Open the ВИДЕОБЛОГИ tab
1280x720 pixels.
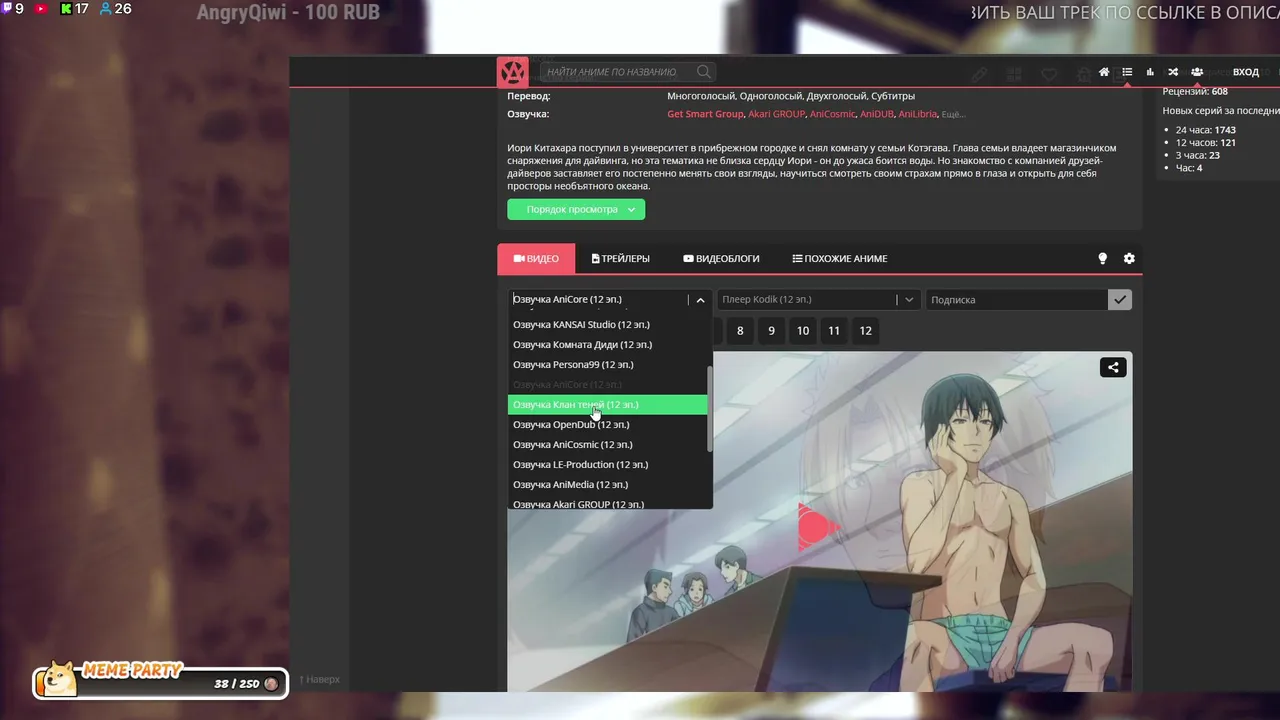721,258
